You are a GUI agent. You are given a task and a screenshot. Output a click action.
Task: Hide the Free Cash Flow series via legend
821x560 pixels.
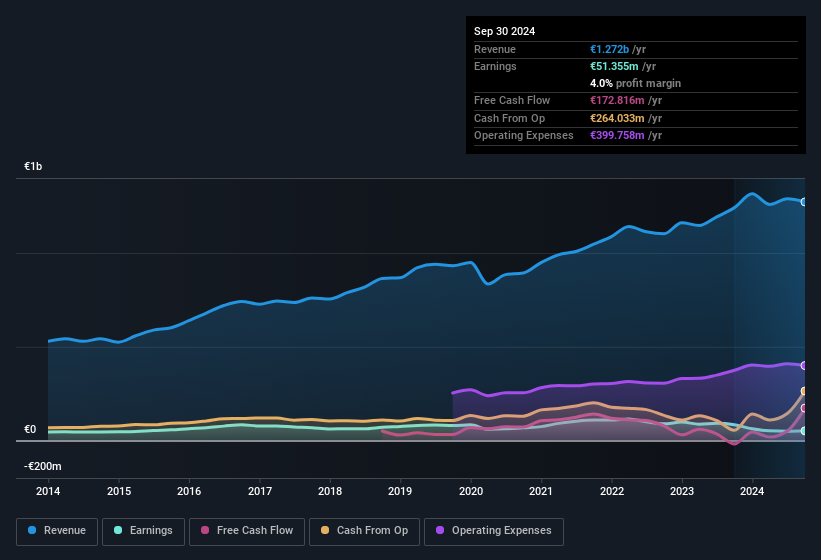[x=246, y=530]
